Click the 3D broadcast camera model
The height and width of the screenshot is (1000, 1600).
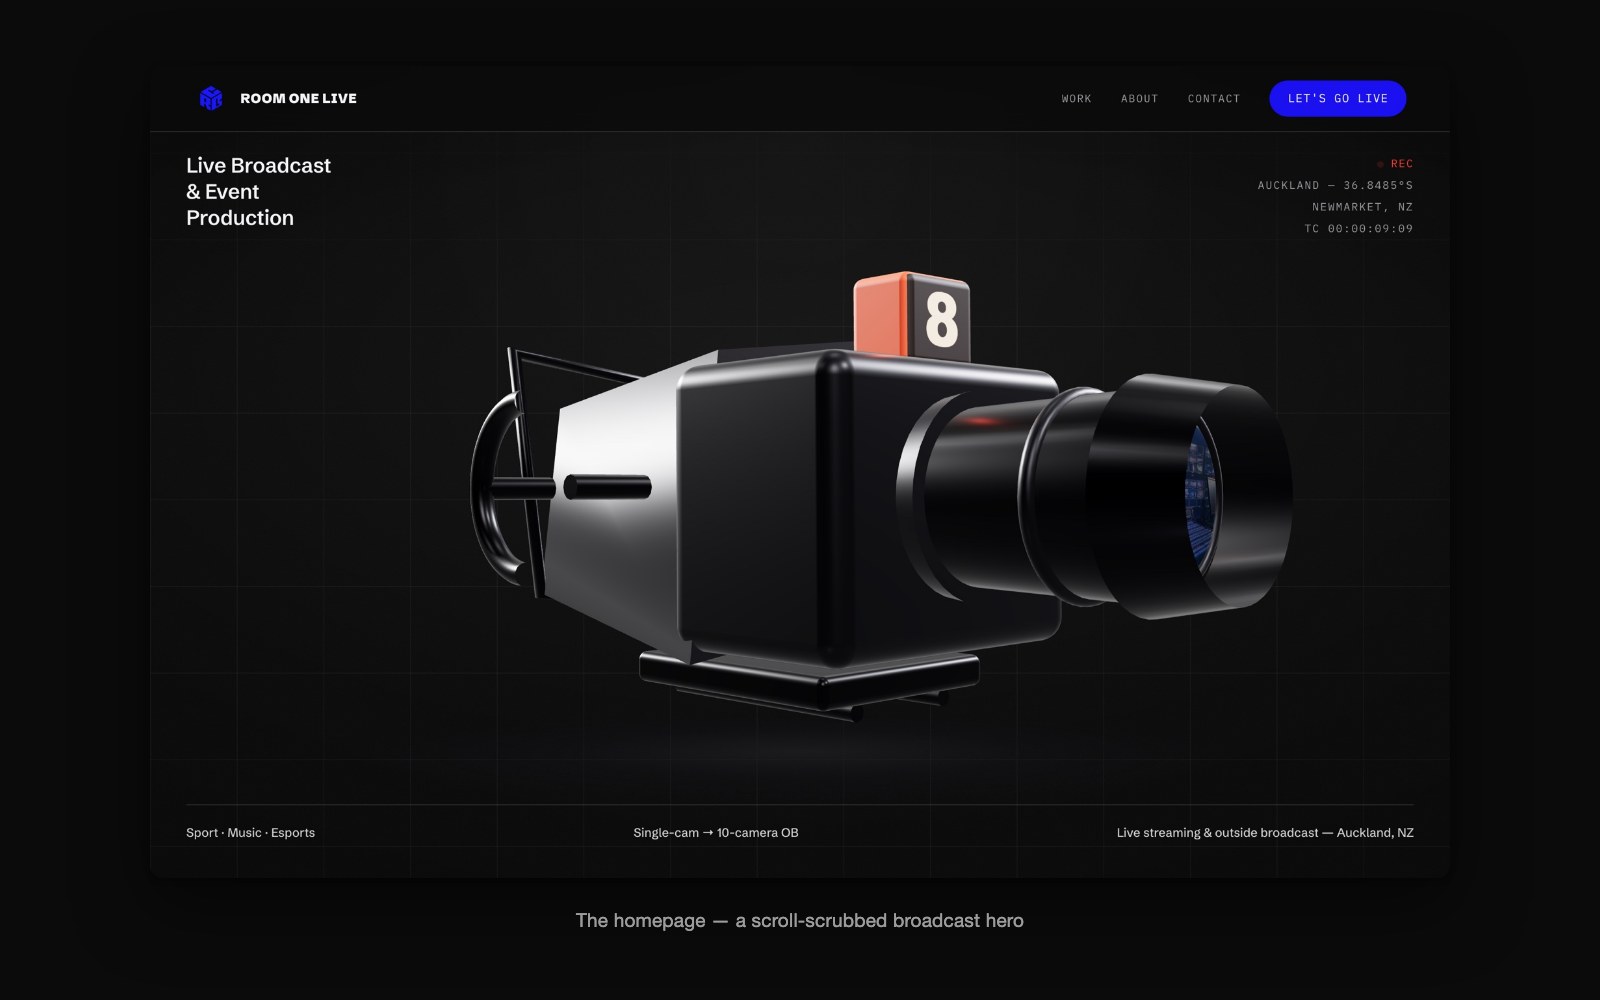880,495
